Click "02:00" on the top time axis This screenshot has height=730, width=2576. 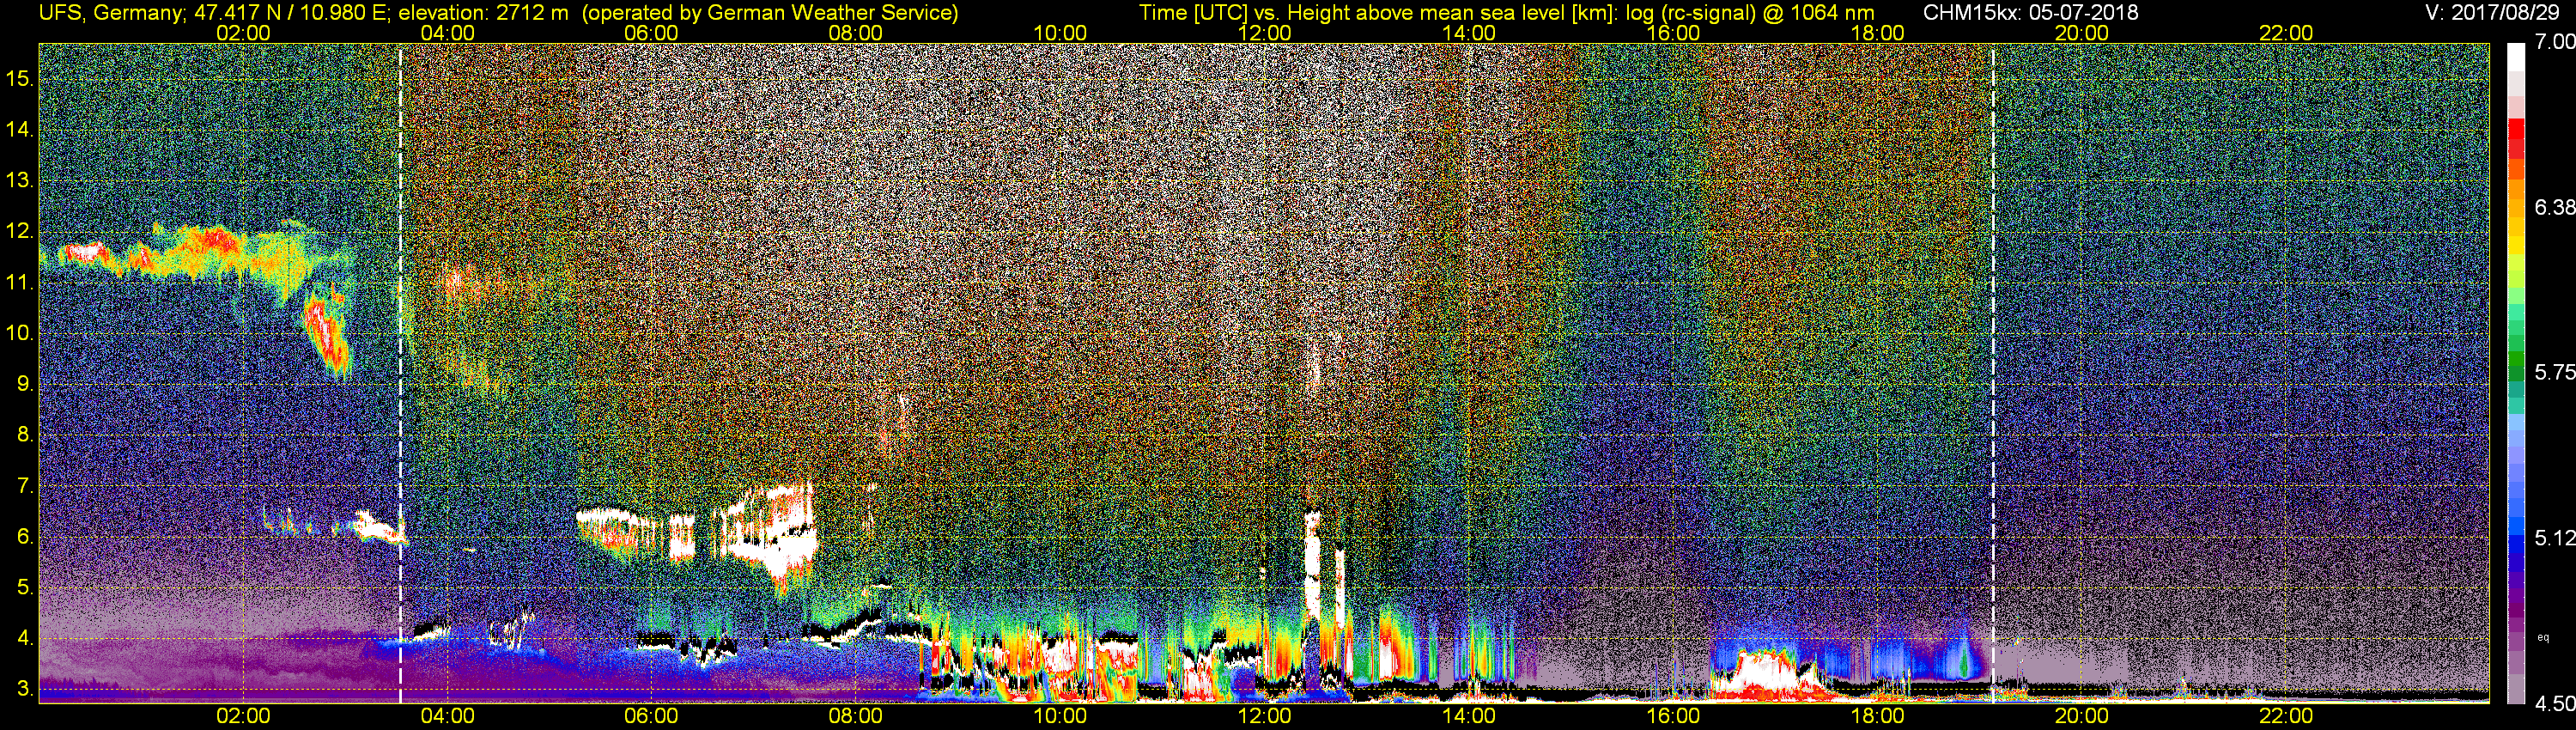click(x=243, y=33)
